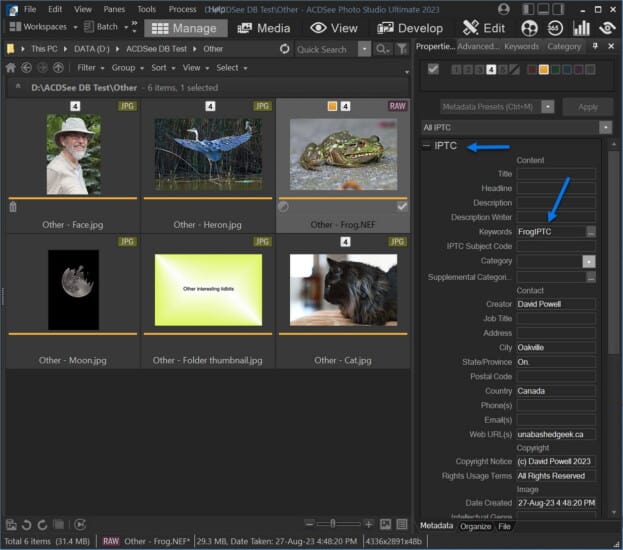Click the trash icon under Face.jpg

click(x=12, y=207)
